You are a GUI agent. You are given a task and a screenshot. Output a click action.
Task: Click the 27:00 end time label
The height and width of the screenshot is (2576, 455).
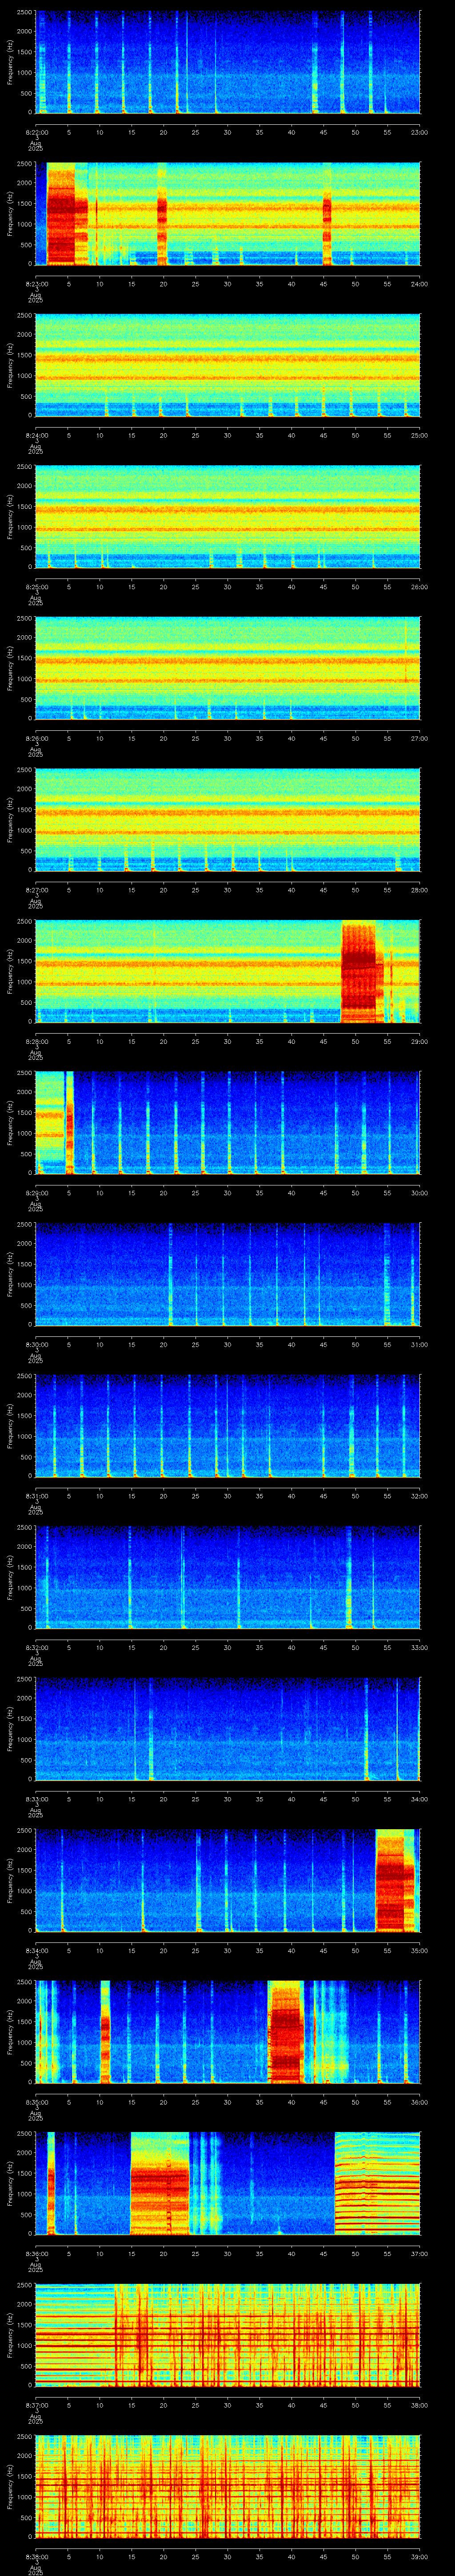(x=420, y=738)
